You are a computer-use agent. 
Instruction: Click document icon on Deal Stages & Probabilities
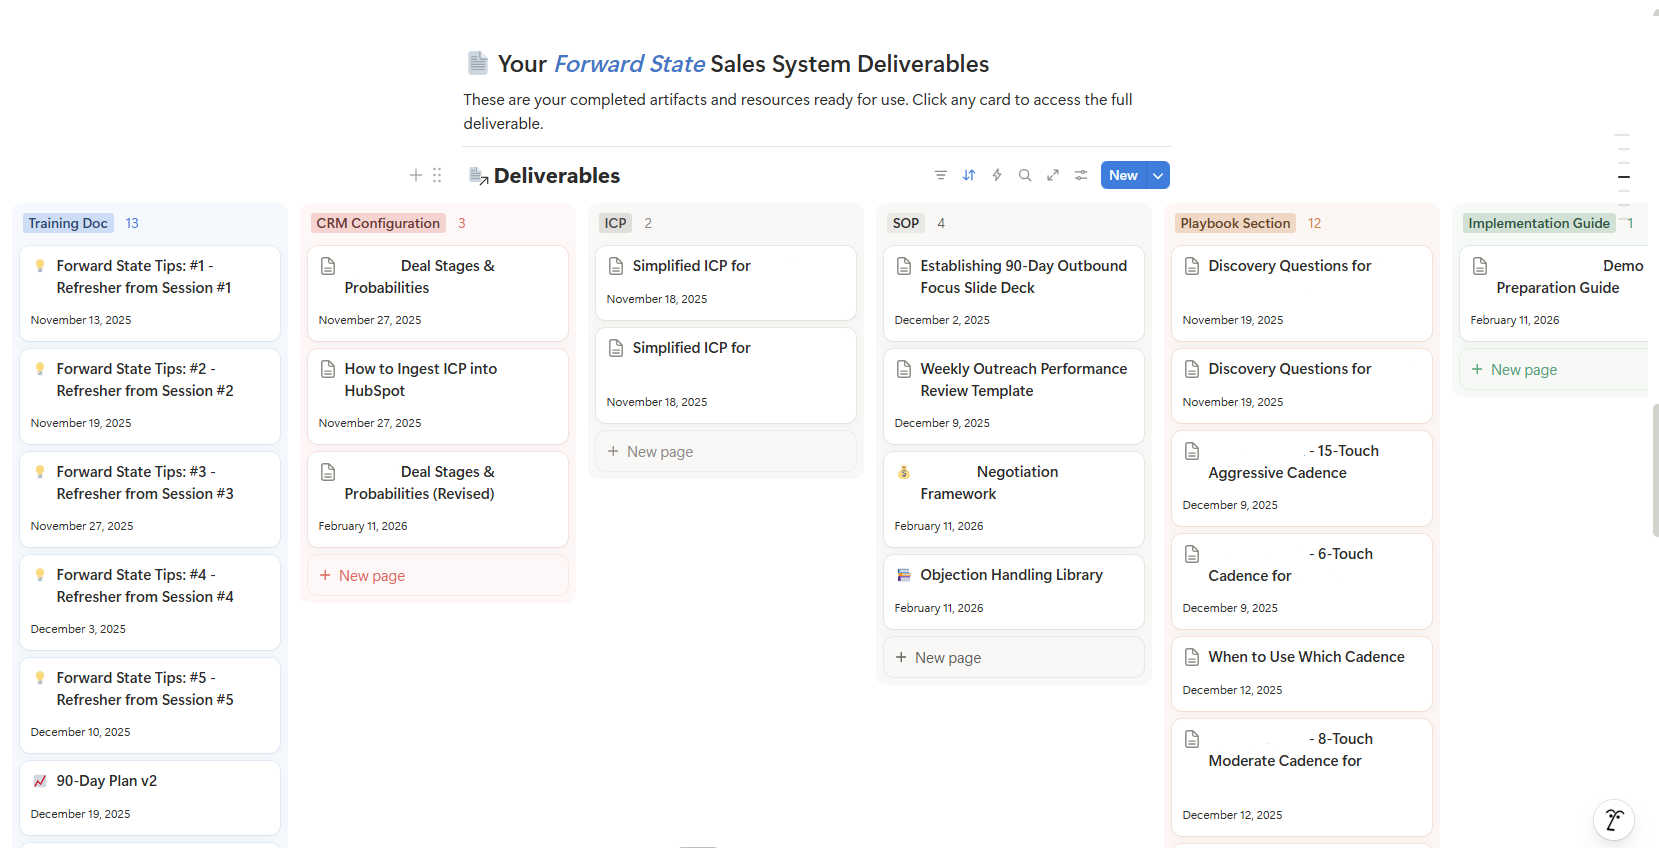[x=328, y=266]
